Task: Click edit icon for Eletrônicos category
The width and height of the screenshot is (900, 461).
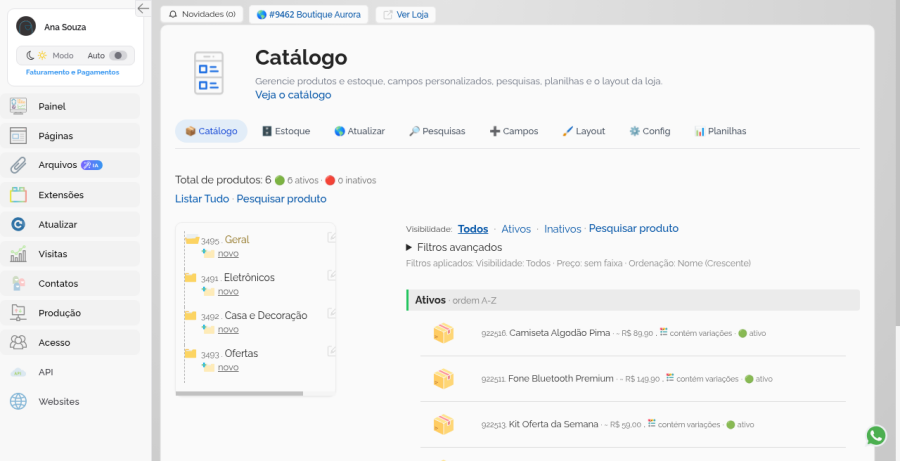Action: coord(331,275)
